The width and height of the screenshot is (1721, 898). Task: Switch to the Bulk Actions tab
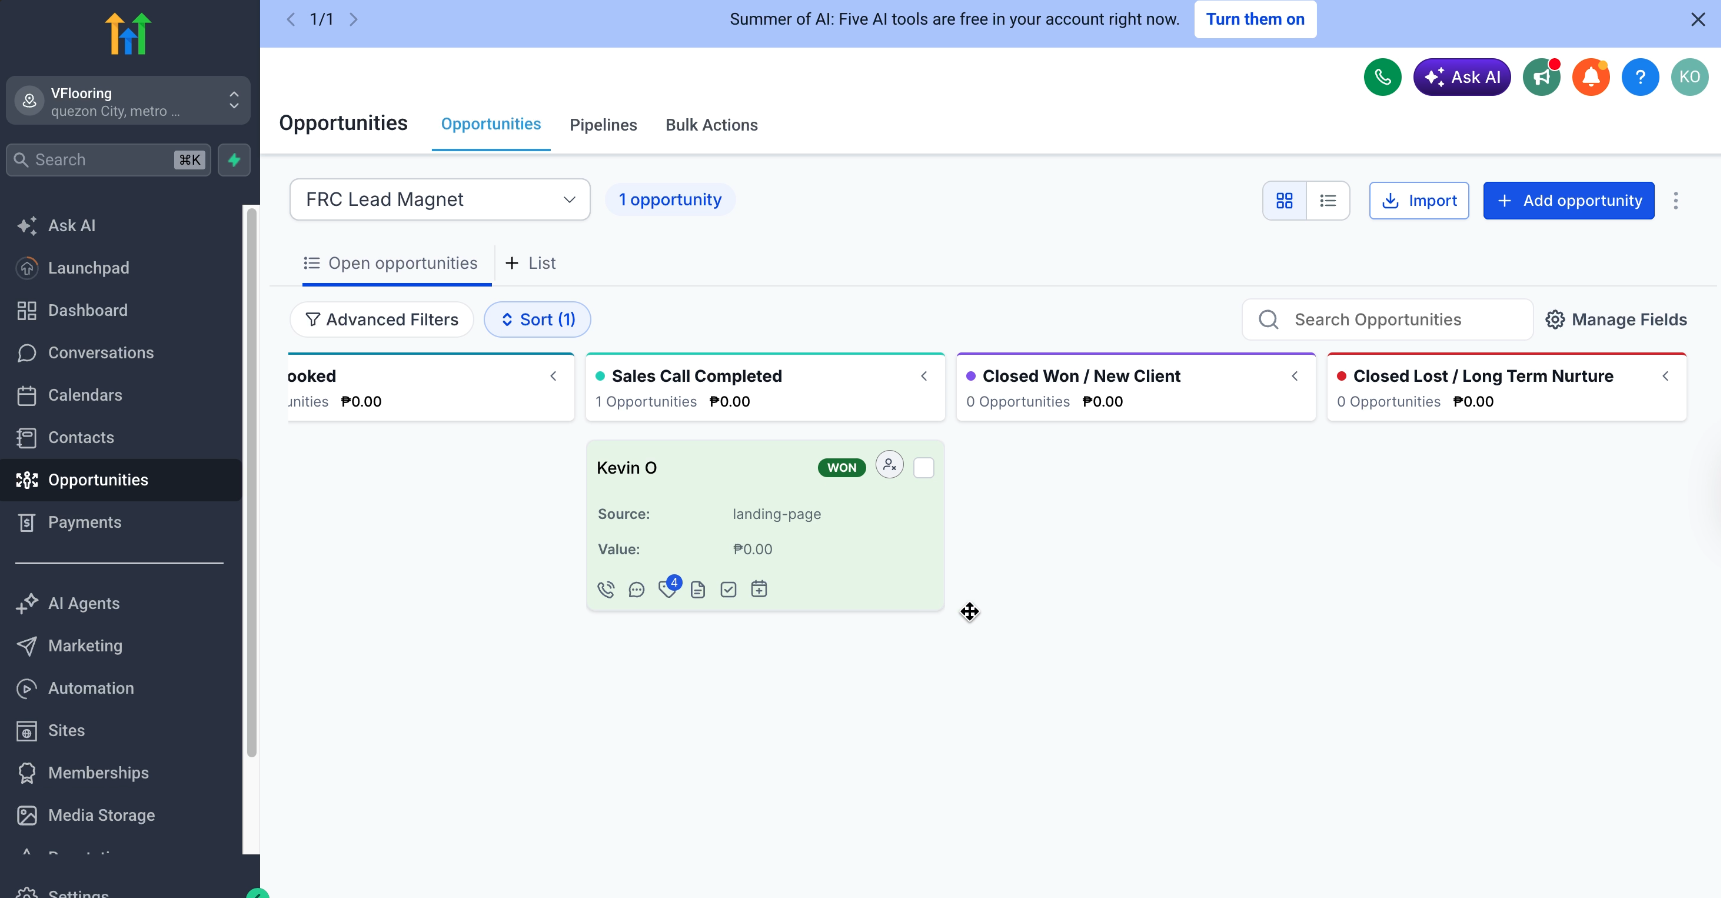(x=712, y=125)
